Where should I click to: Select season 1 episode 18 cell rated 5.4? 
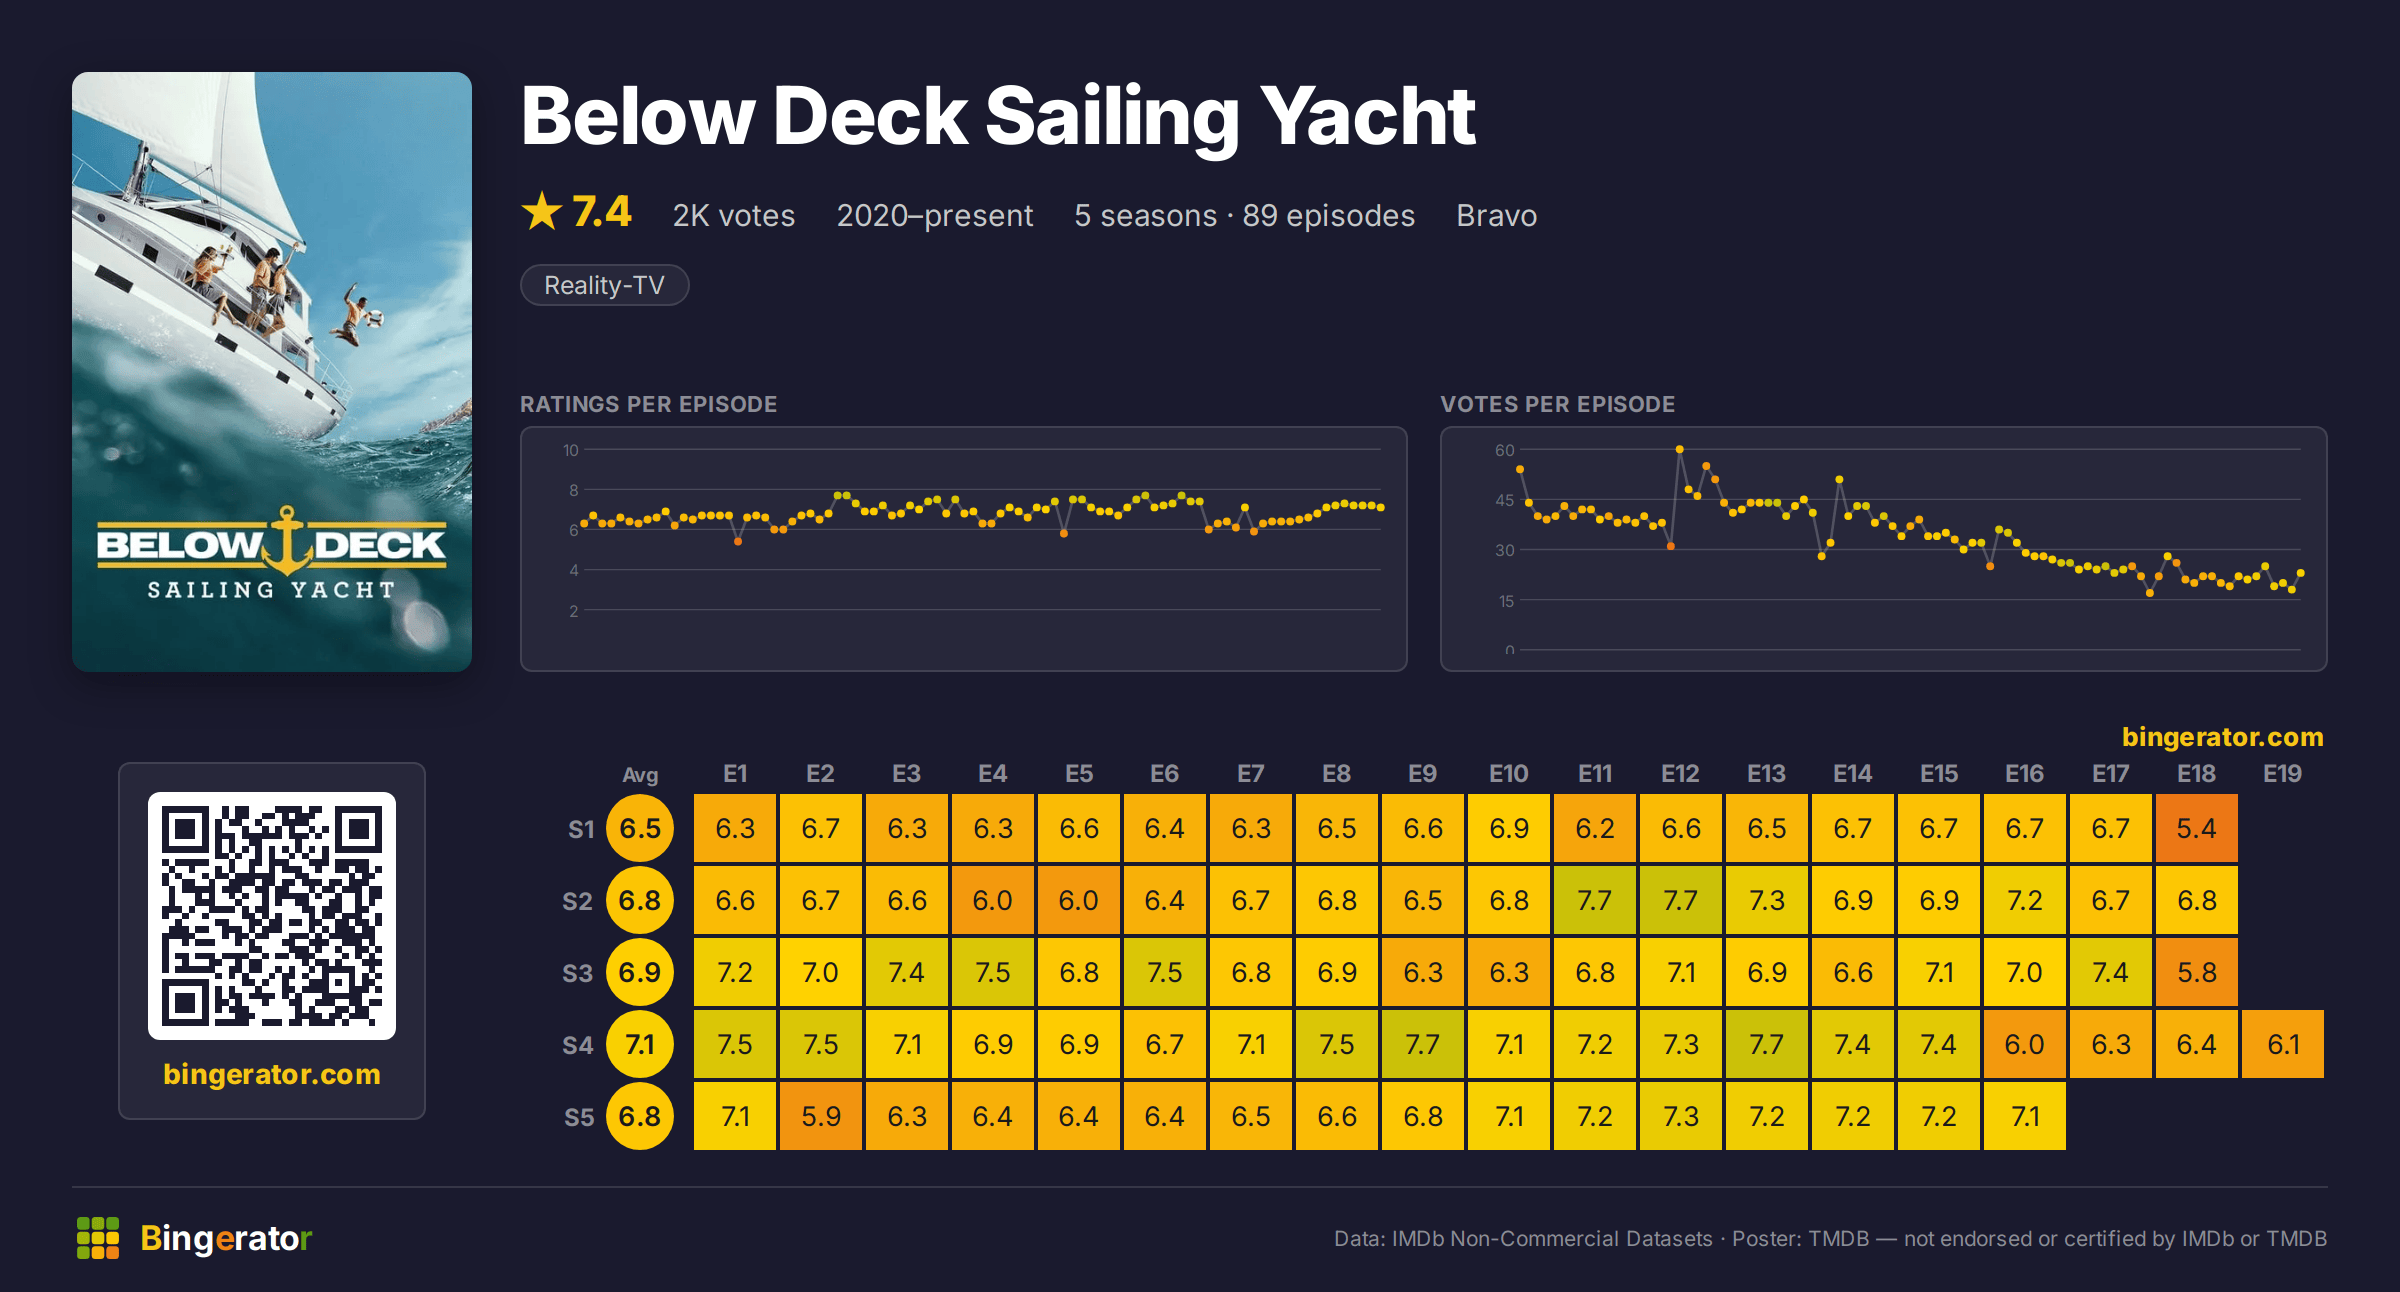point(2196,828)
